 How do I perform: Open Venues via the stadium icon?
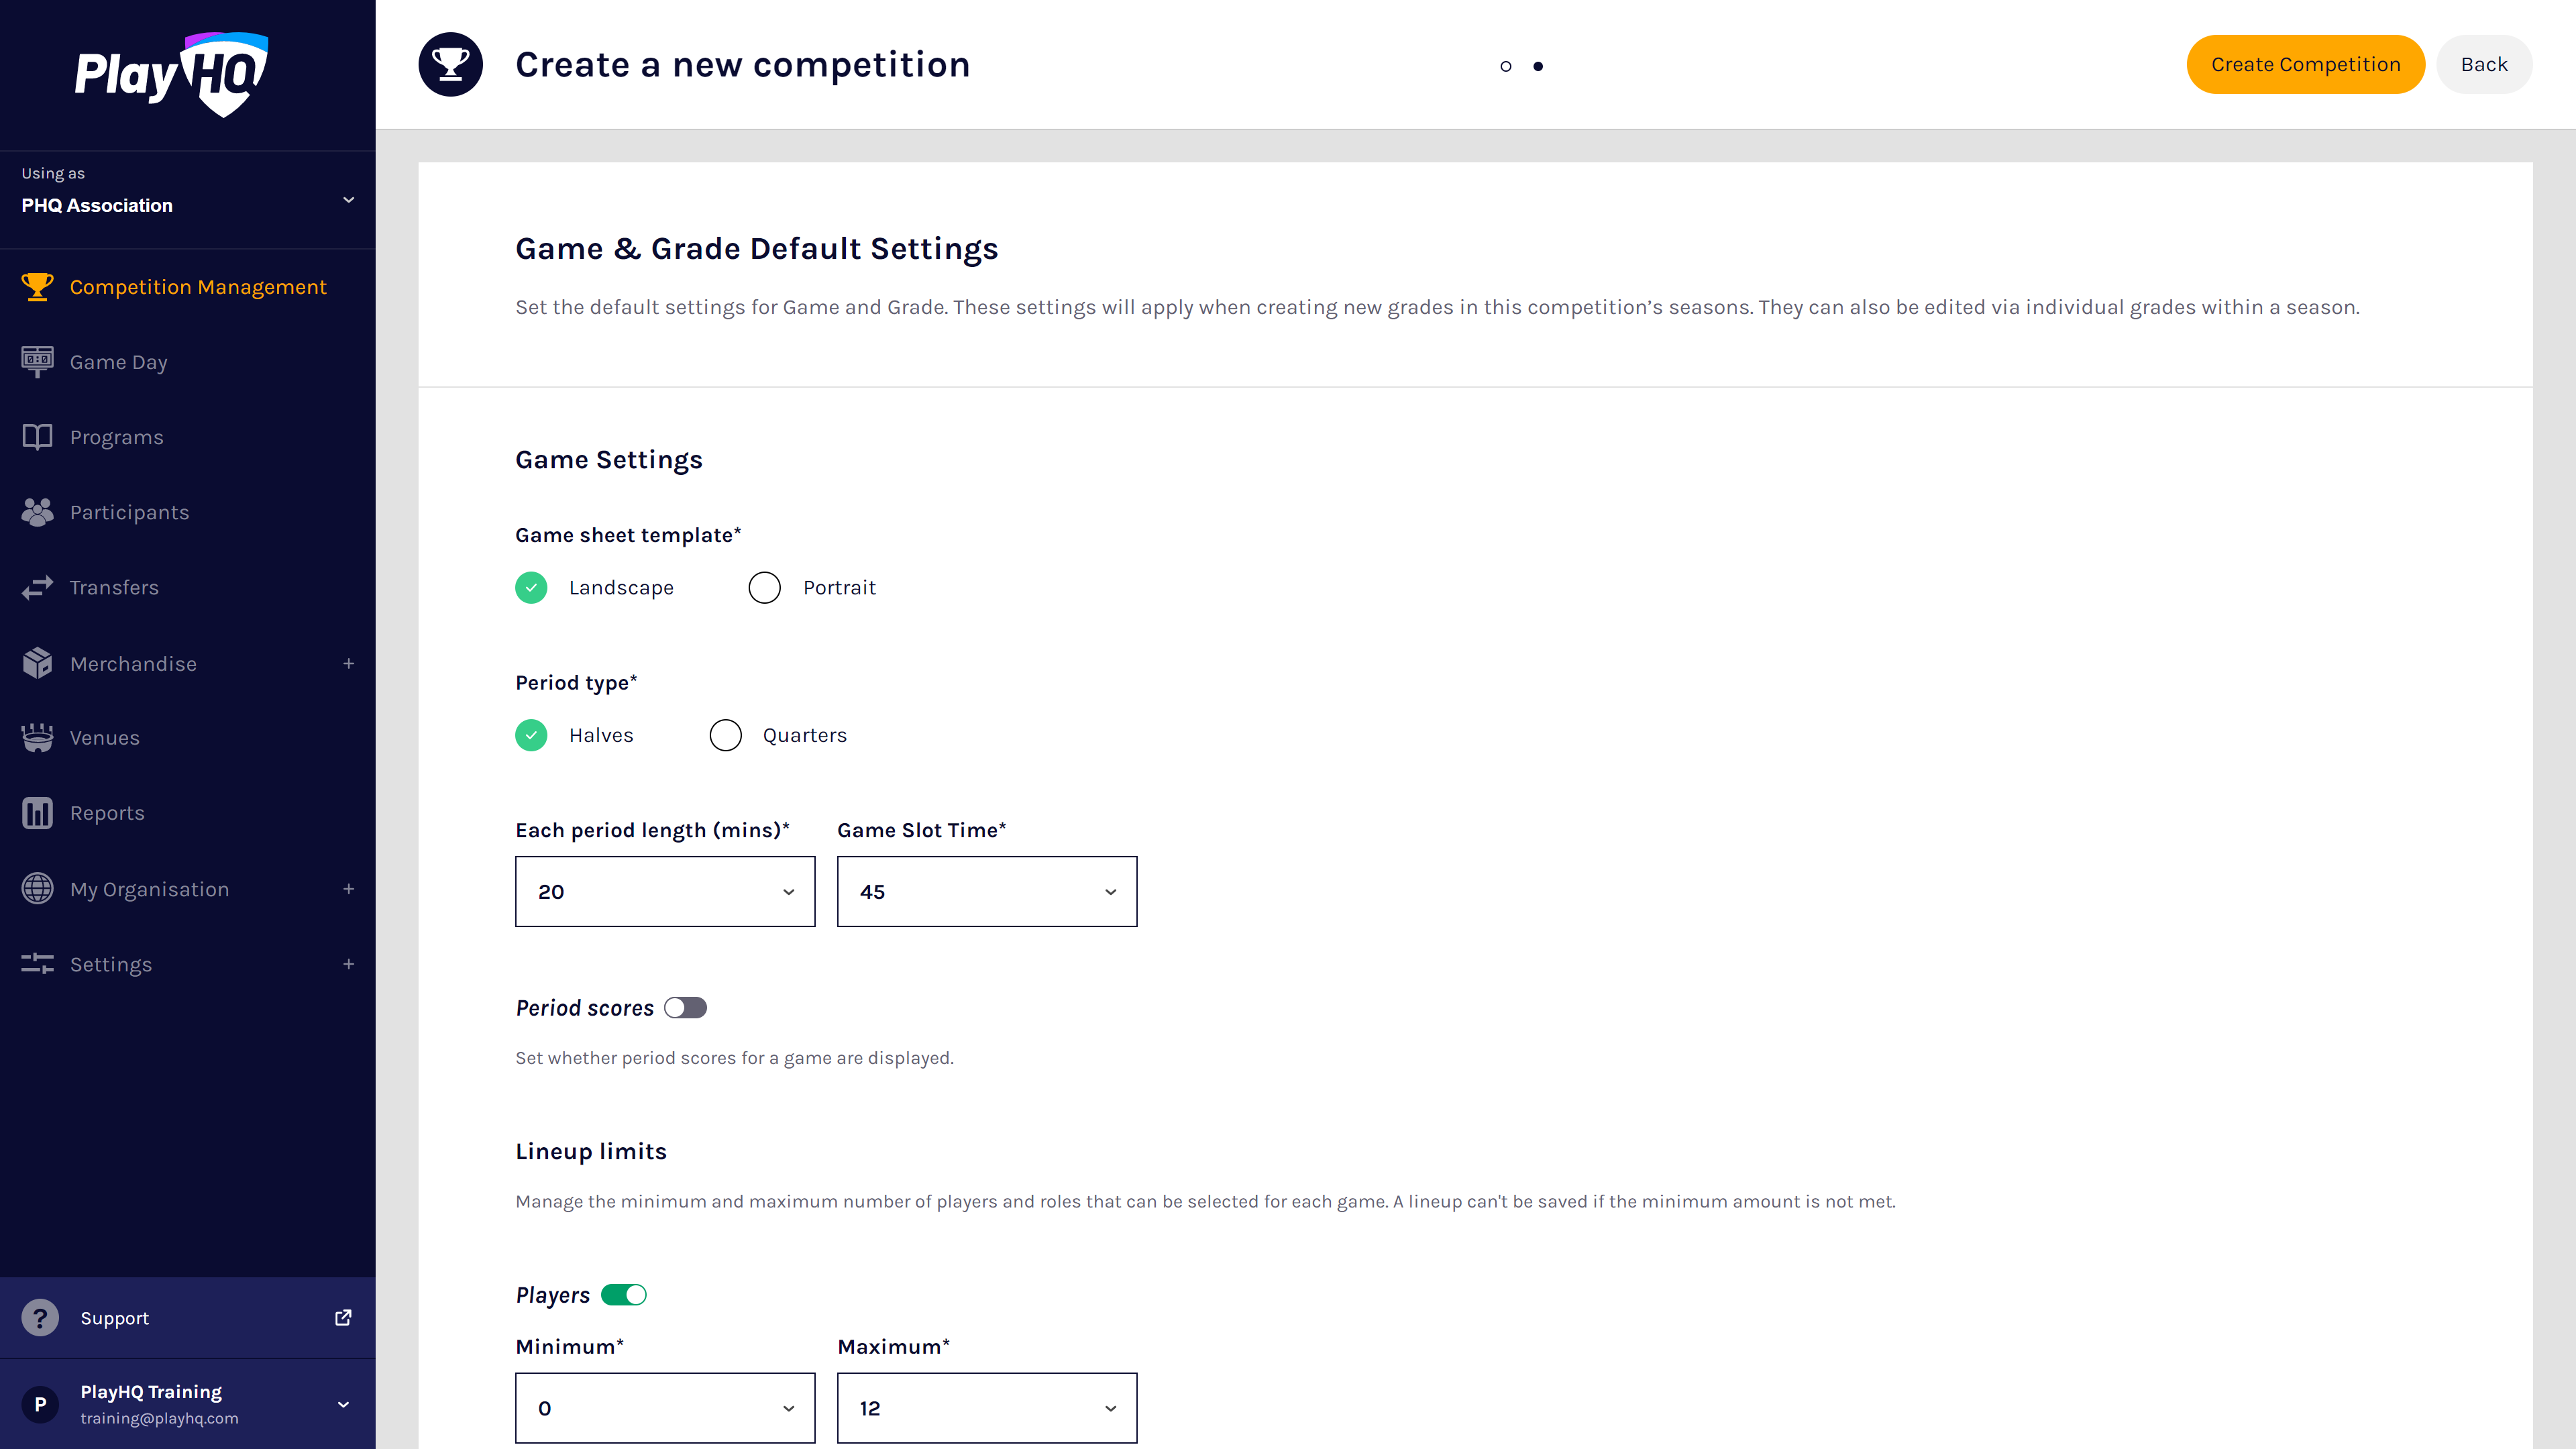click(x=37, y=737)
